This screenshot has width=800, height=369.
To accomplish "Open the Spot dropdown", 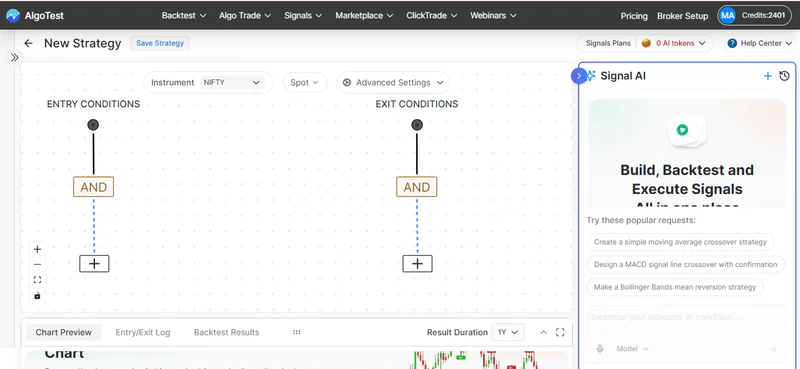I will tap(305, 82).
